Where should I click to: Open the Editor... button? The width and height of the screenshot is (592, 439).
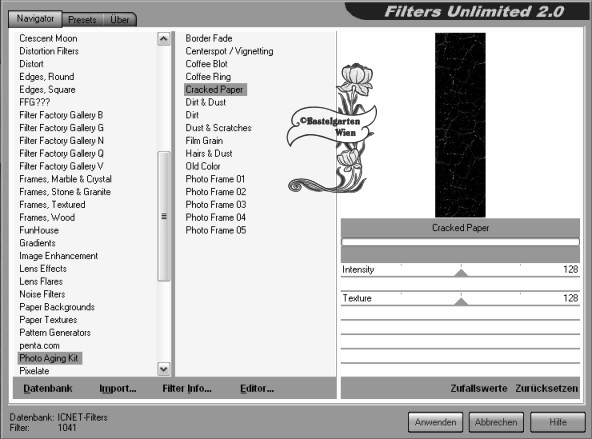pos(257,388)
